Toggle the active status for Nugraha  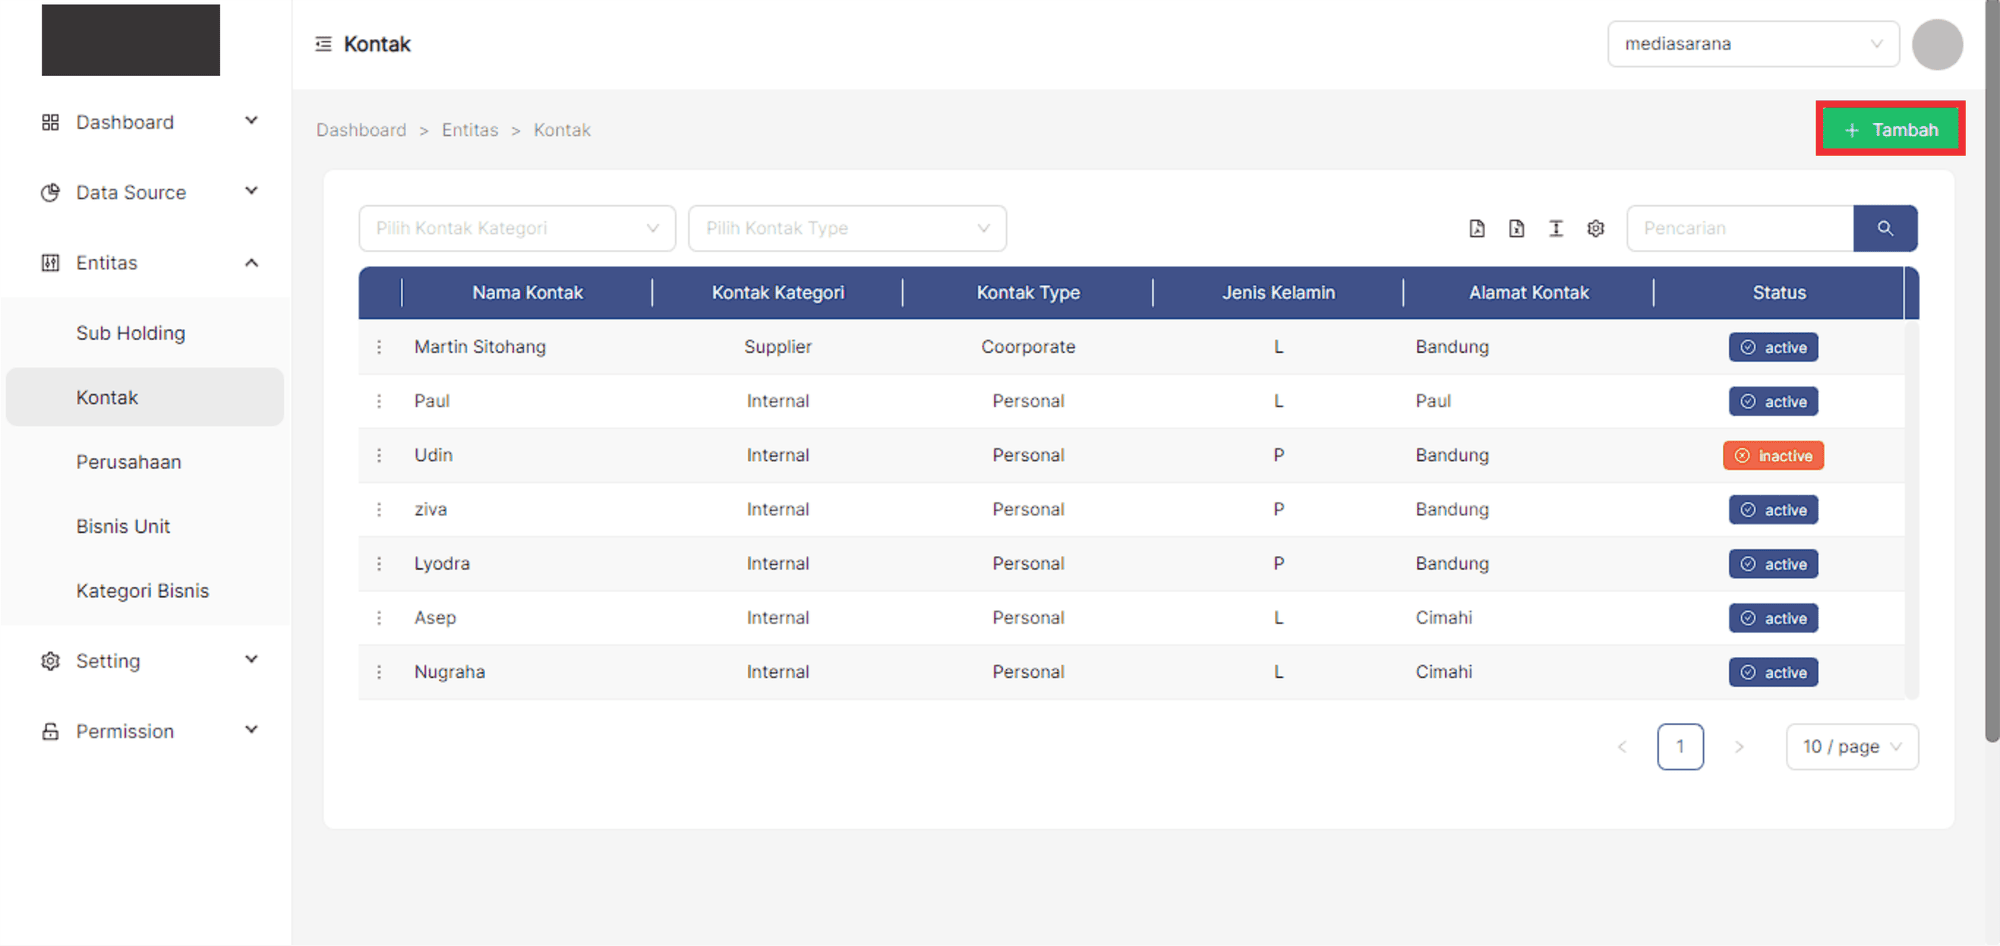click(1773, 673)
